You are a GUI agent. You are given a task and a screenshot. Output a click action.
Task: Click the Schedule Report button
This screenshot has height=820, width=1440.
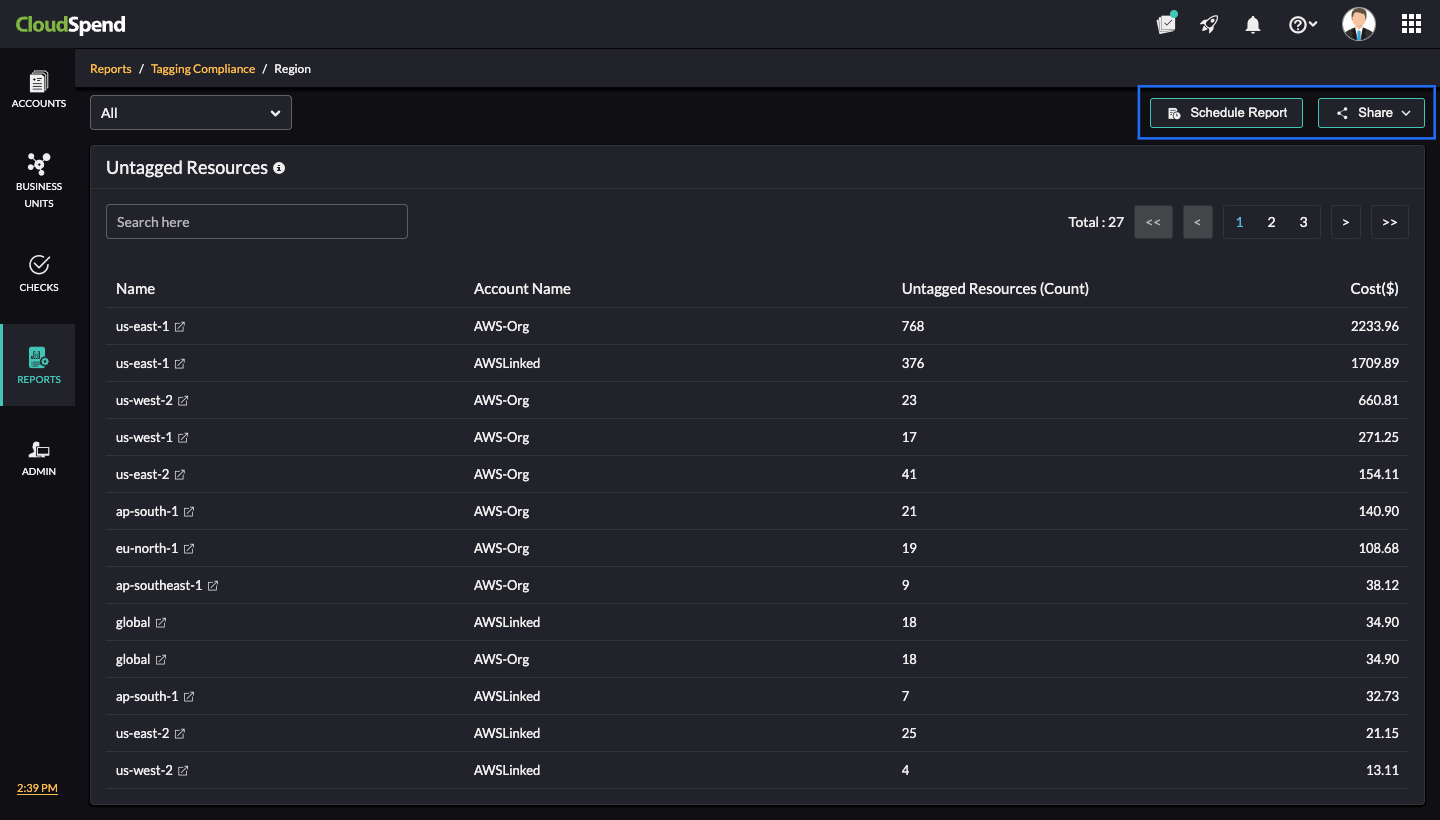tap(1226, 112)
